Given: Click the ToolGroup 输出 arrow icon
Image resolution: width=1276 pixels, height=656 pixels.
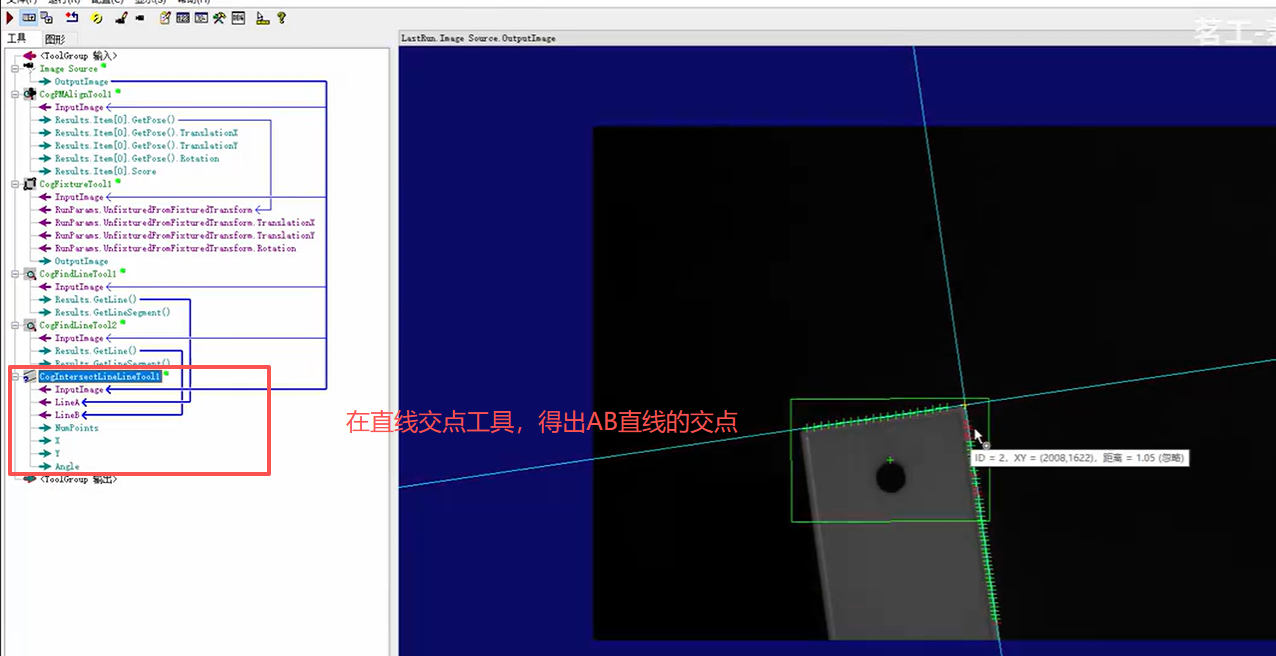Looking at the screenshot, I should point(29,479).
